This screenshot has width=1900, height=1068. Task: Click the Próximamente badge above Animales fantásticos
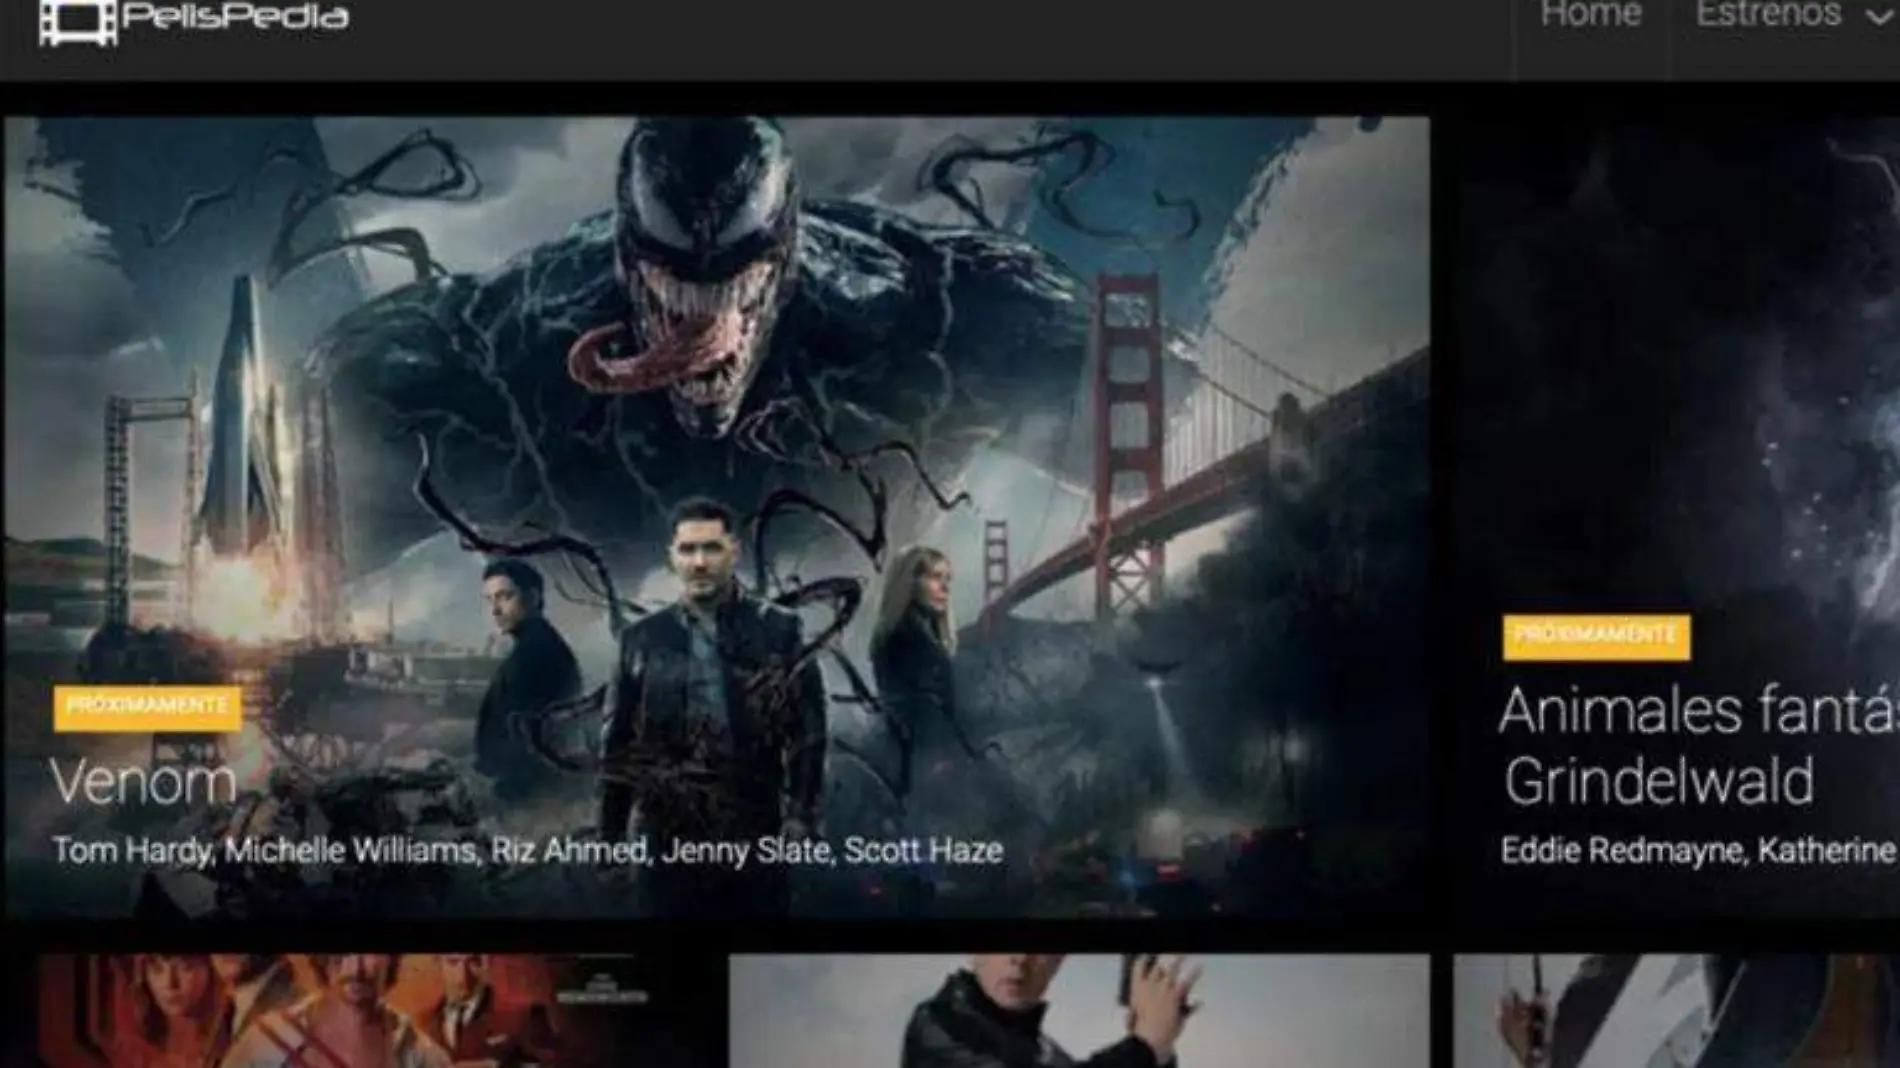(x=1596, y=637)
